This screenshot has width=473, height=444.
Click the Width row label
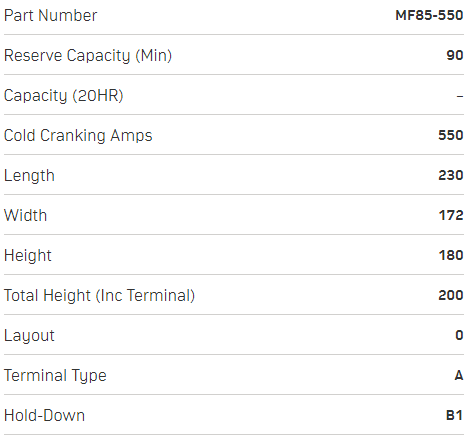25,215
